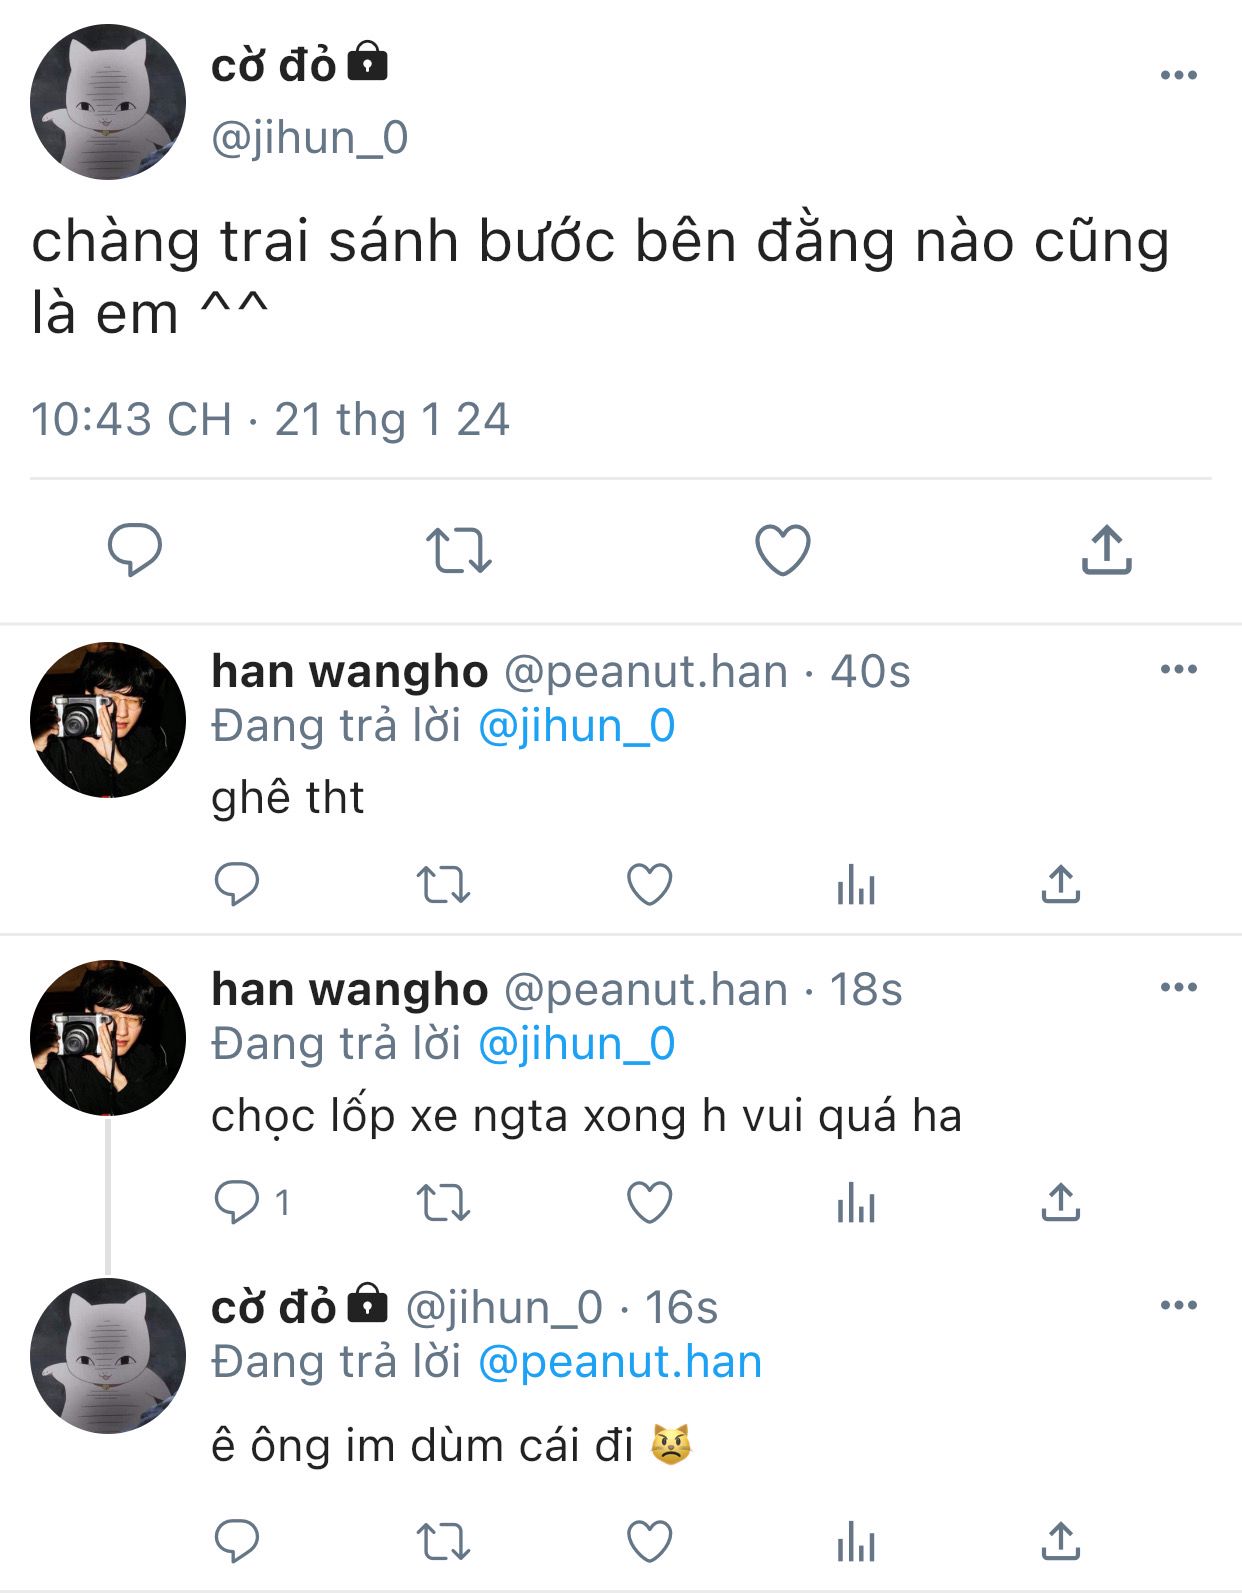1242x1593 pixels.
Task: Reply to the main tweet by cờ đỏ
Action: pyautogui.click(x=134, y=549)
